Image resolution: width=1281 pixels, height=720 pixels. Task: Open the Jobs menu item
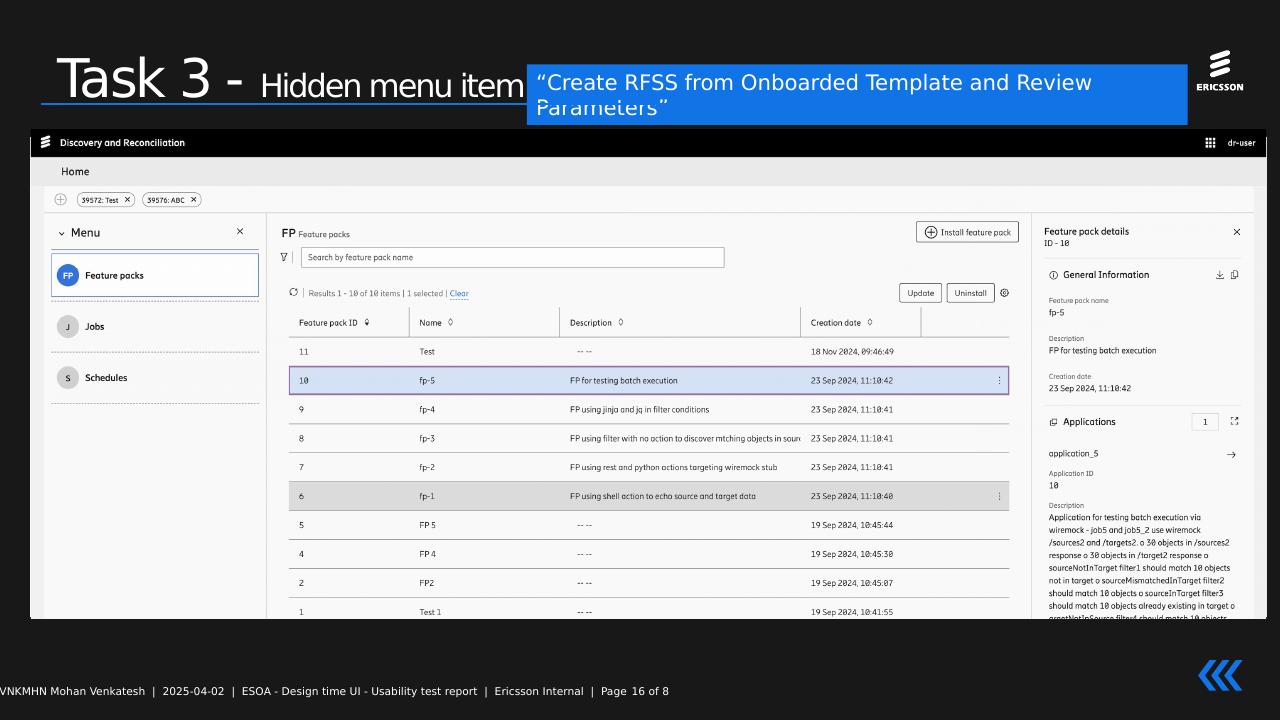pyautogui.click(x=155, y=326)
